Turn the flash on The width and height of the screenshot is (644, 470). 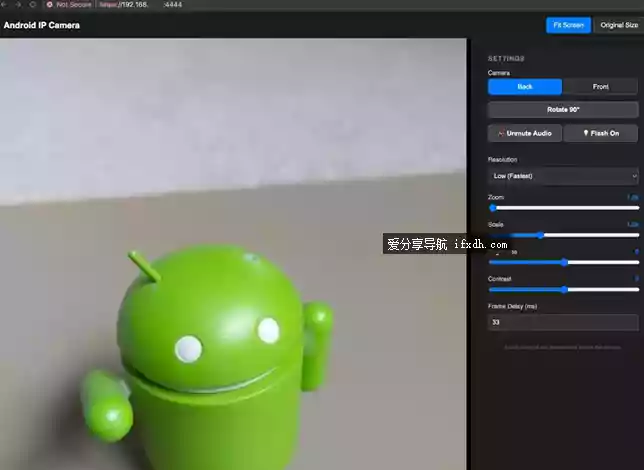[601, 133]
